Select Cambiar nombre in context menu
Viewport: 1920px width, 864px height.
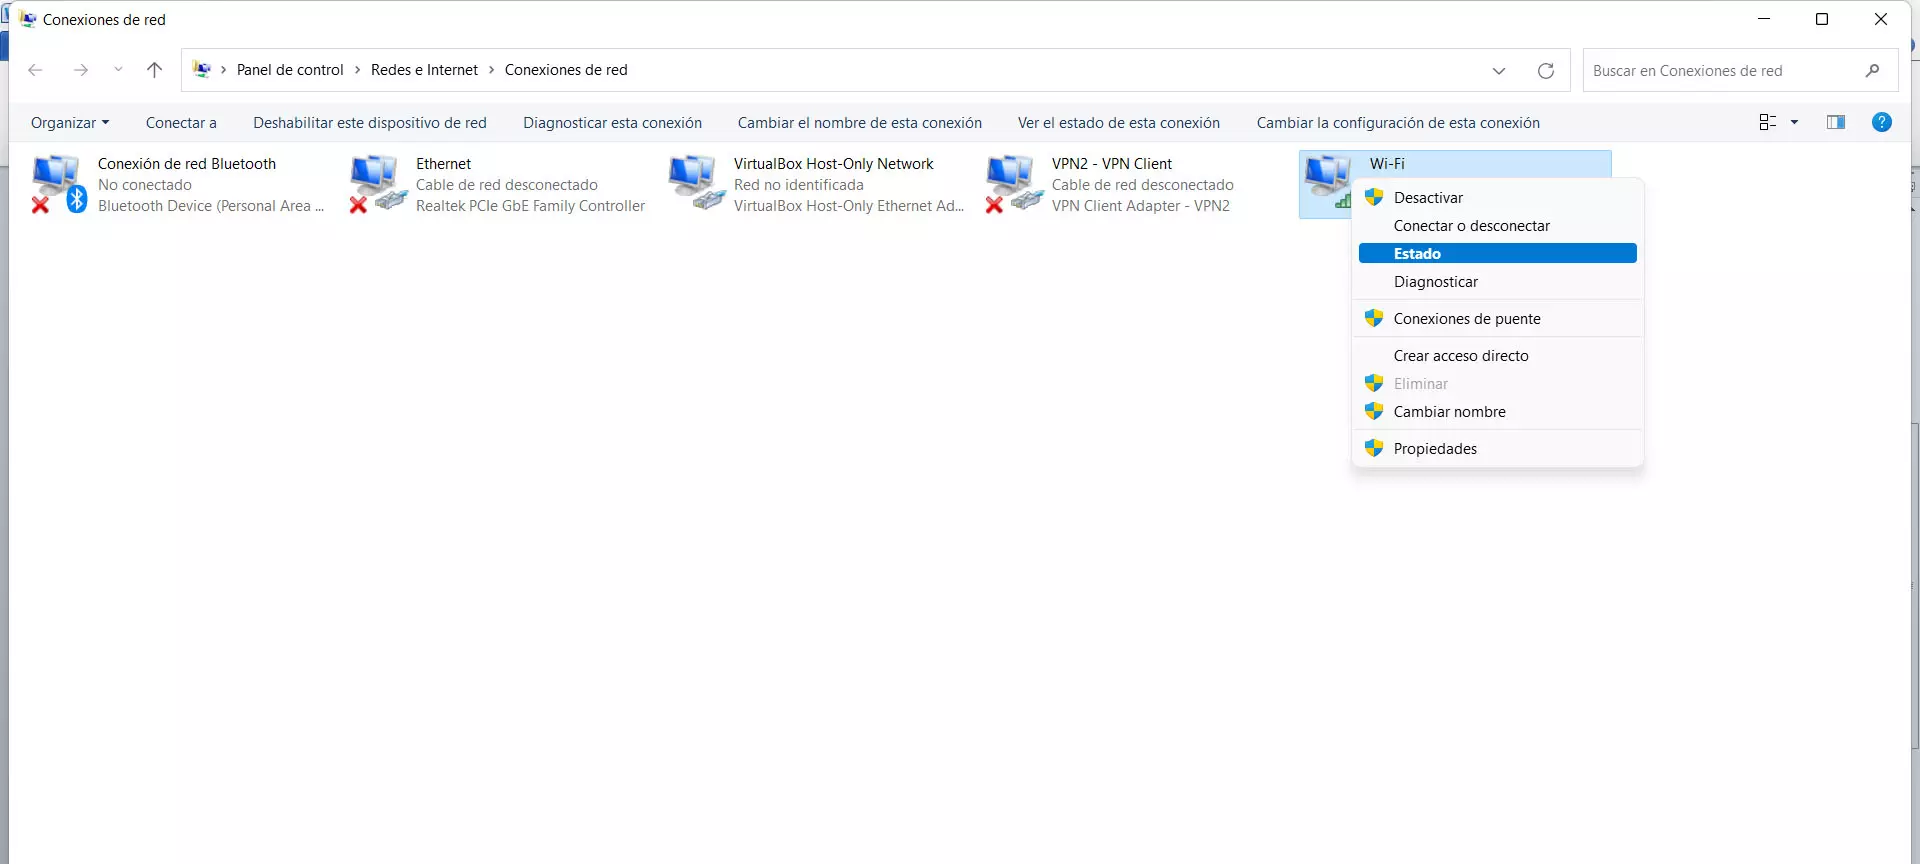coord(1498,412)
